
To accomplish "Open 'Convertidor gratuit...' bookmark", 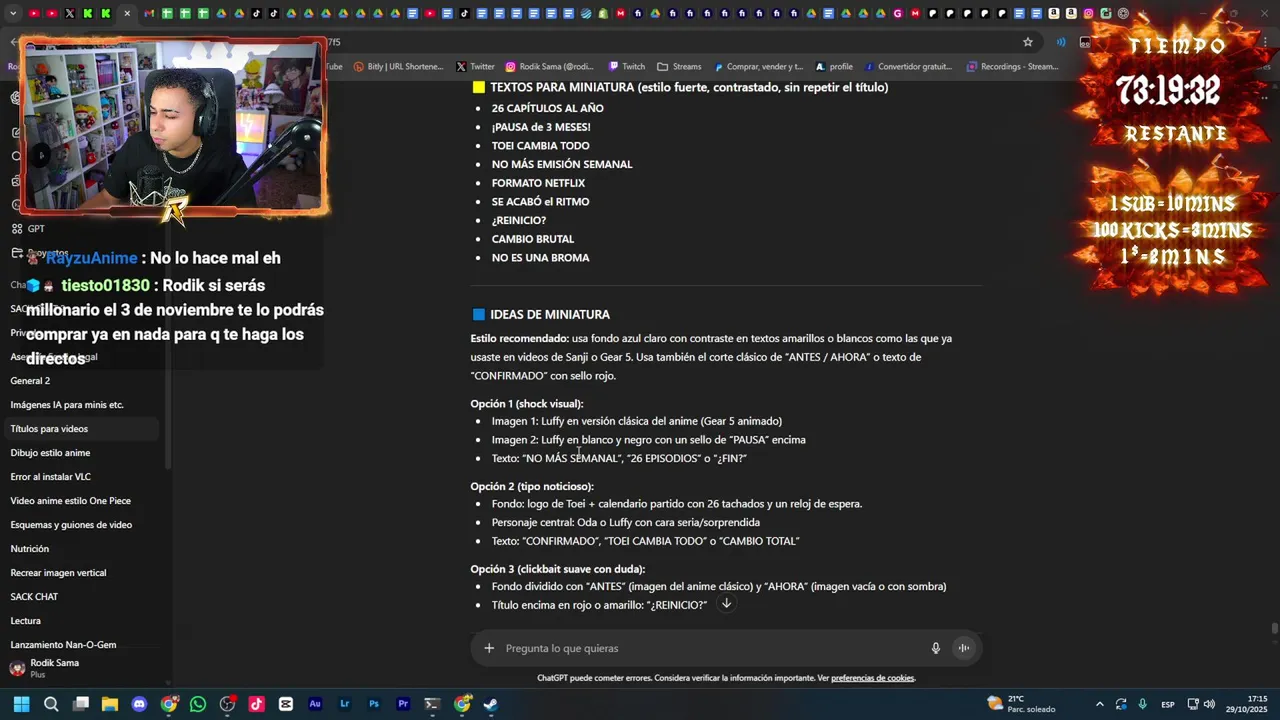I will click(908, 67).
